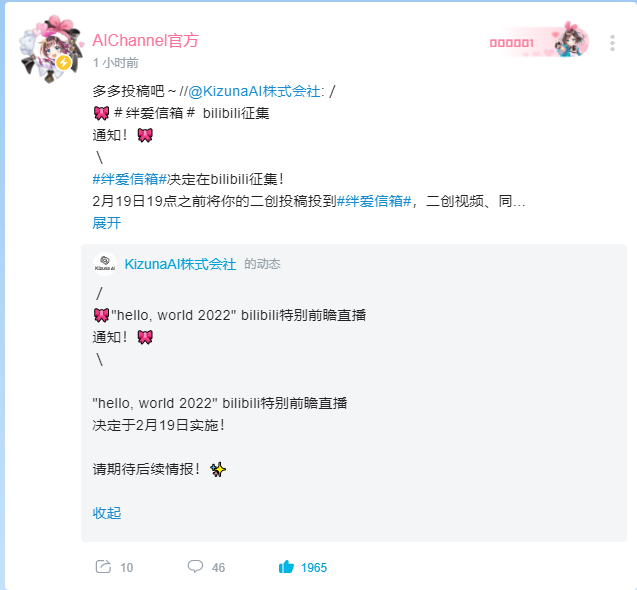
Task: Click the share count 10
Action: point(126,568)
